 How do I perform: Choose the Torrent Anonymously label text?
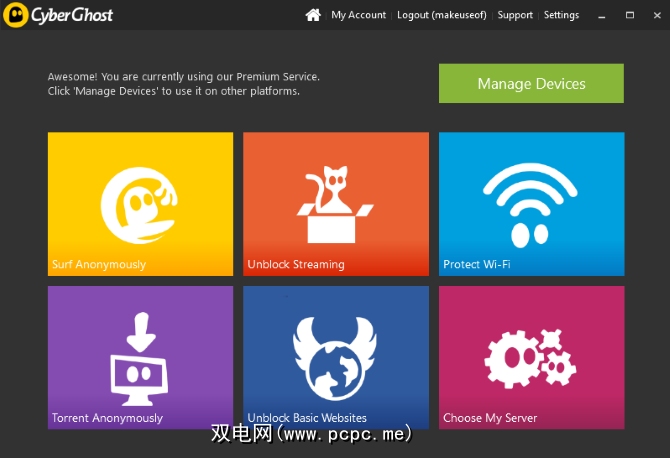coord(107,418)
